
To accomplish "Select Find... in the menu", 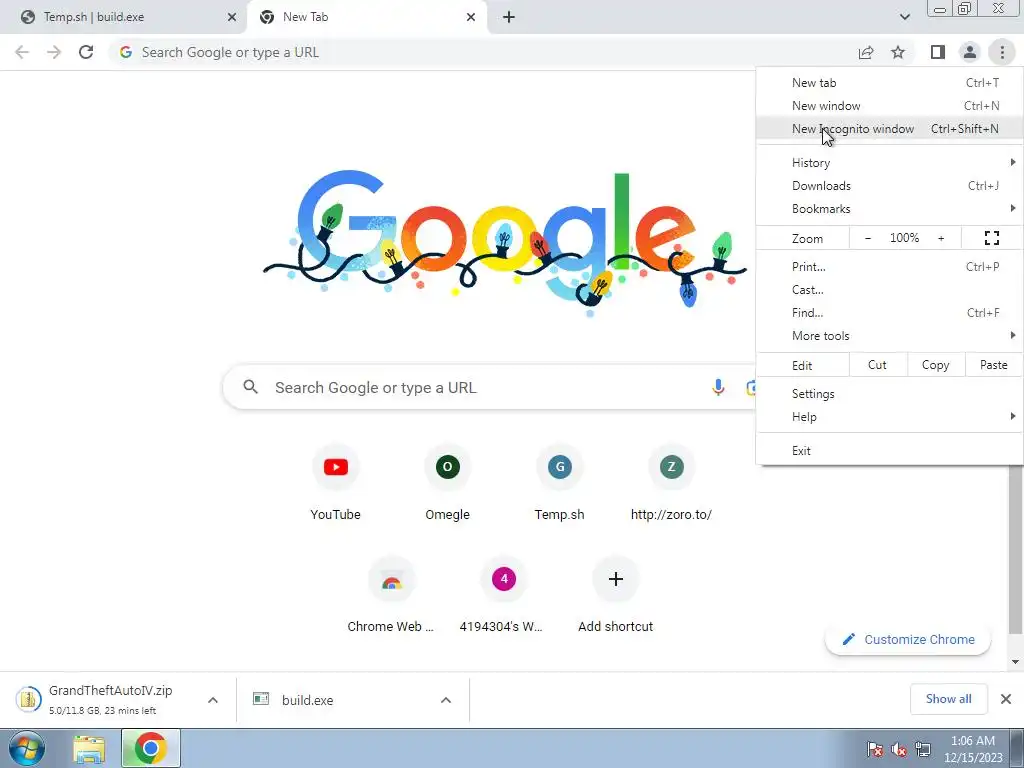I will pos(889,313).
